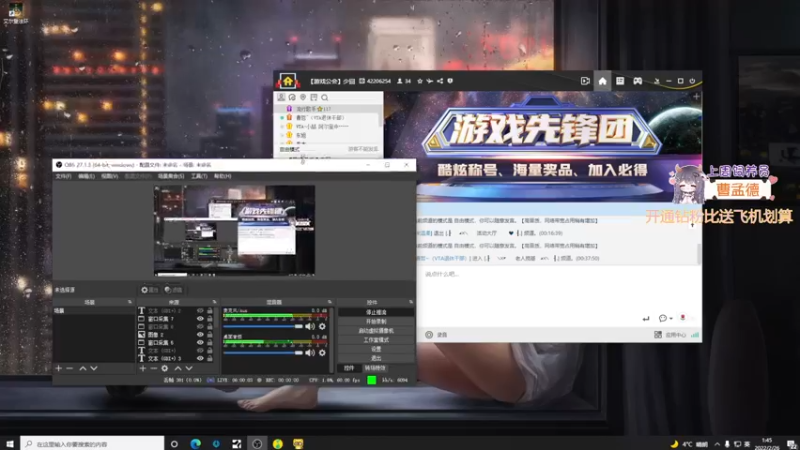
Task: Toggle visibility of 窗口采集 7 source
Action: (x=200, y=318)
